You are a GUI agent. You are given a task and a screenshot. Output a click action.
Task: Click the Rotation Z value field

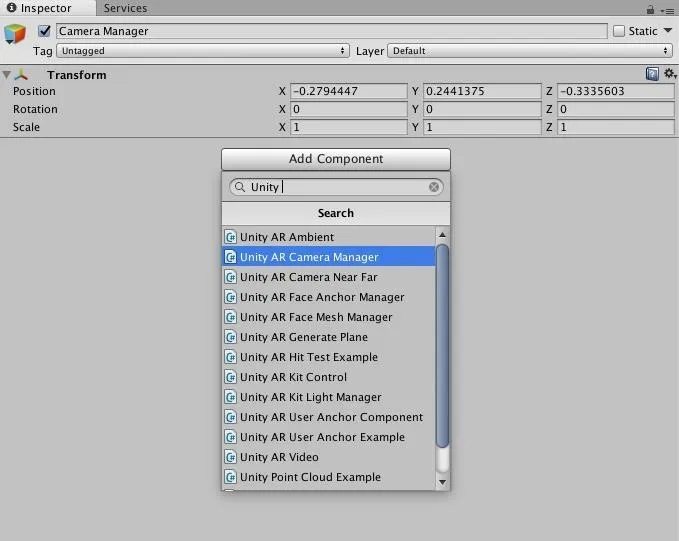tap(615, 109)
